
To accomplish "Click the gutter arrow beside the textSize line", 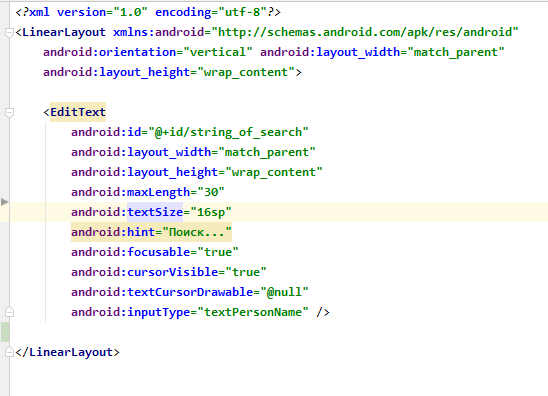I will 5,202.
